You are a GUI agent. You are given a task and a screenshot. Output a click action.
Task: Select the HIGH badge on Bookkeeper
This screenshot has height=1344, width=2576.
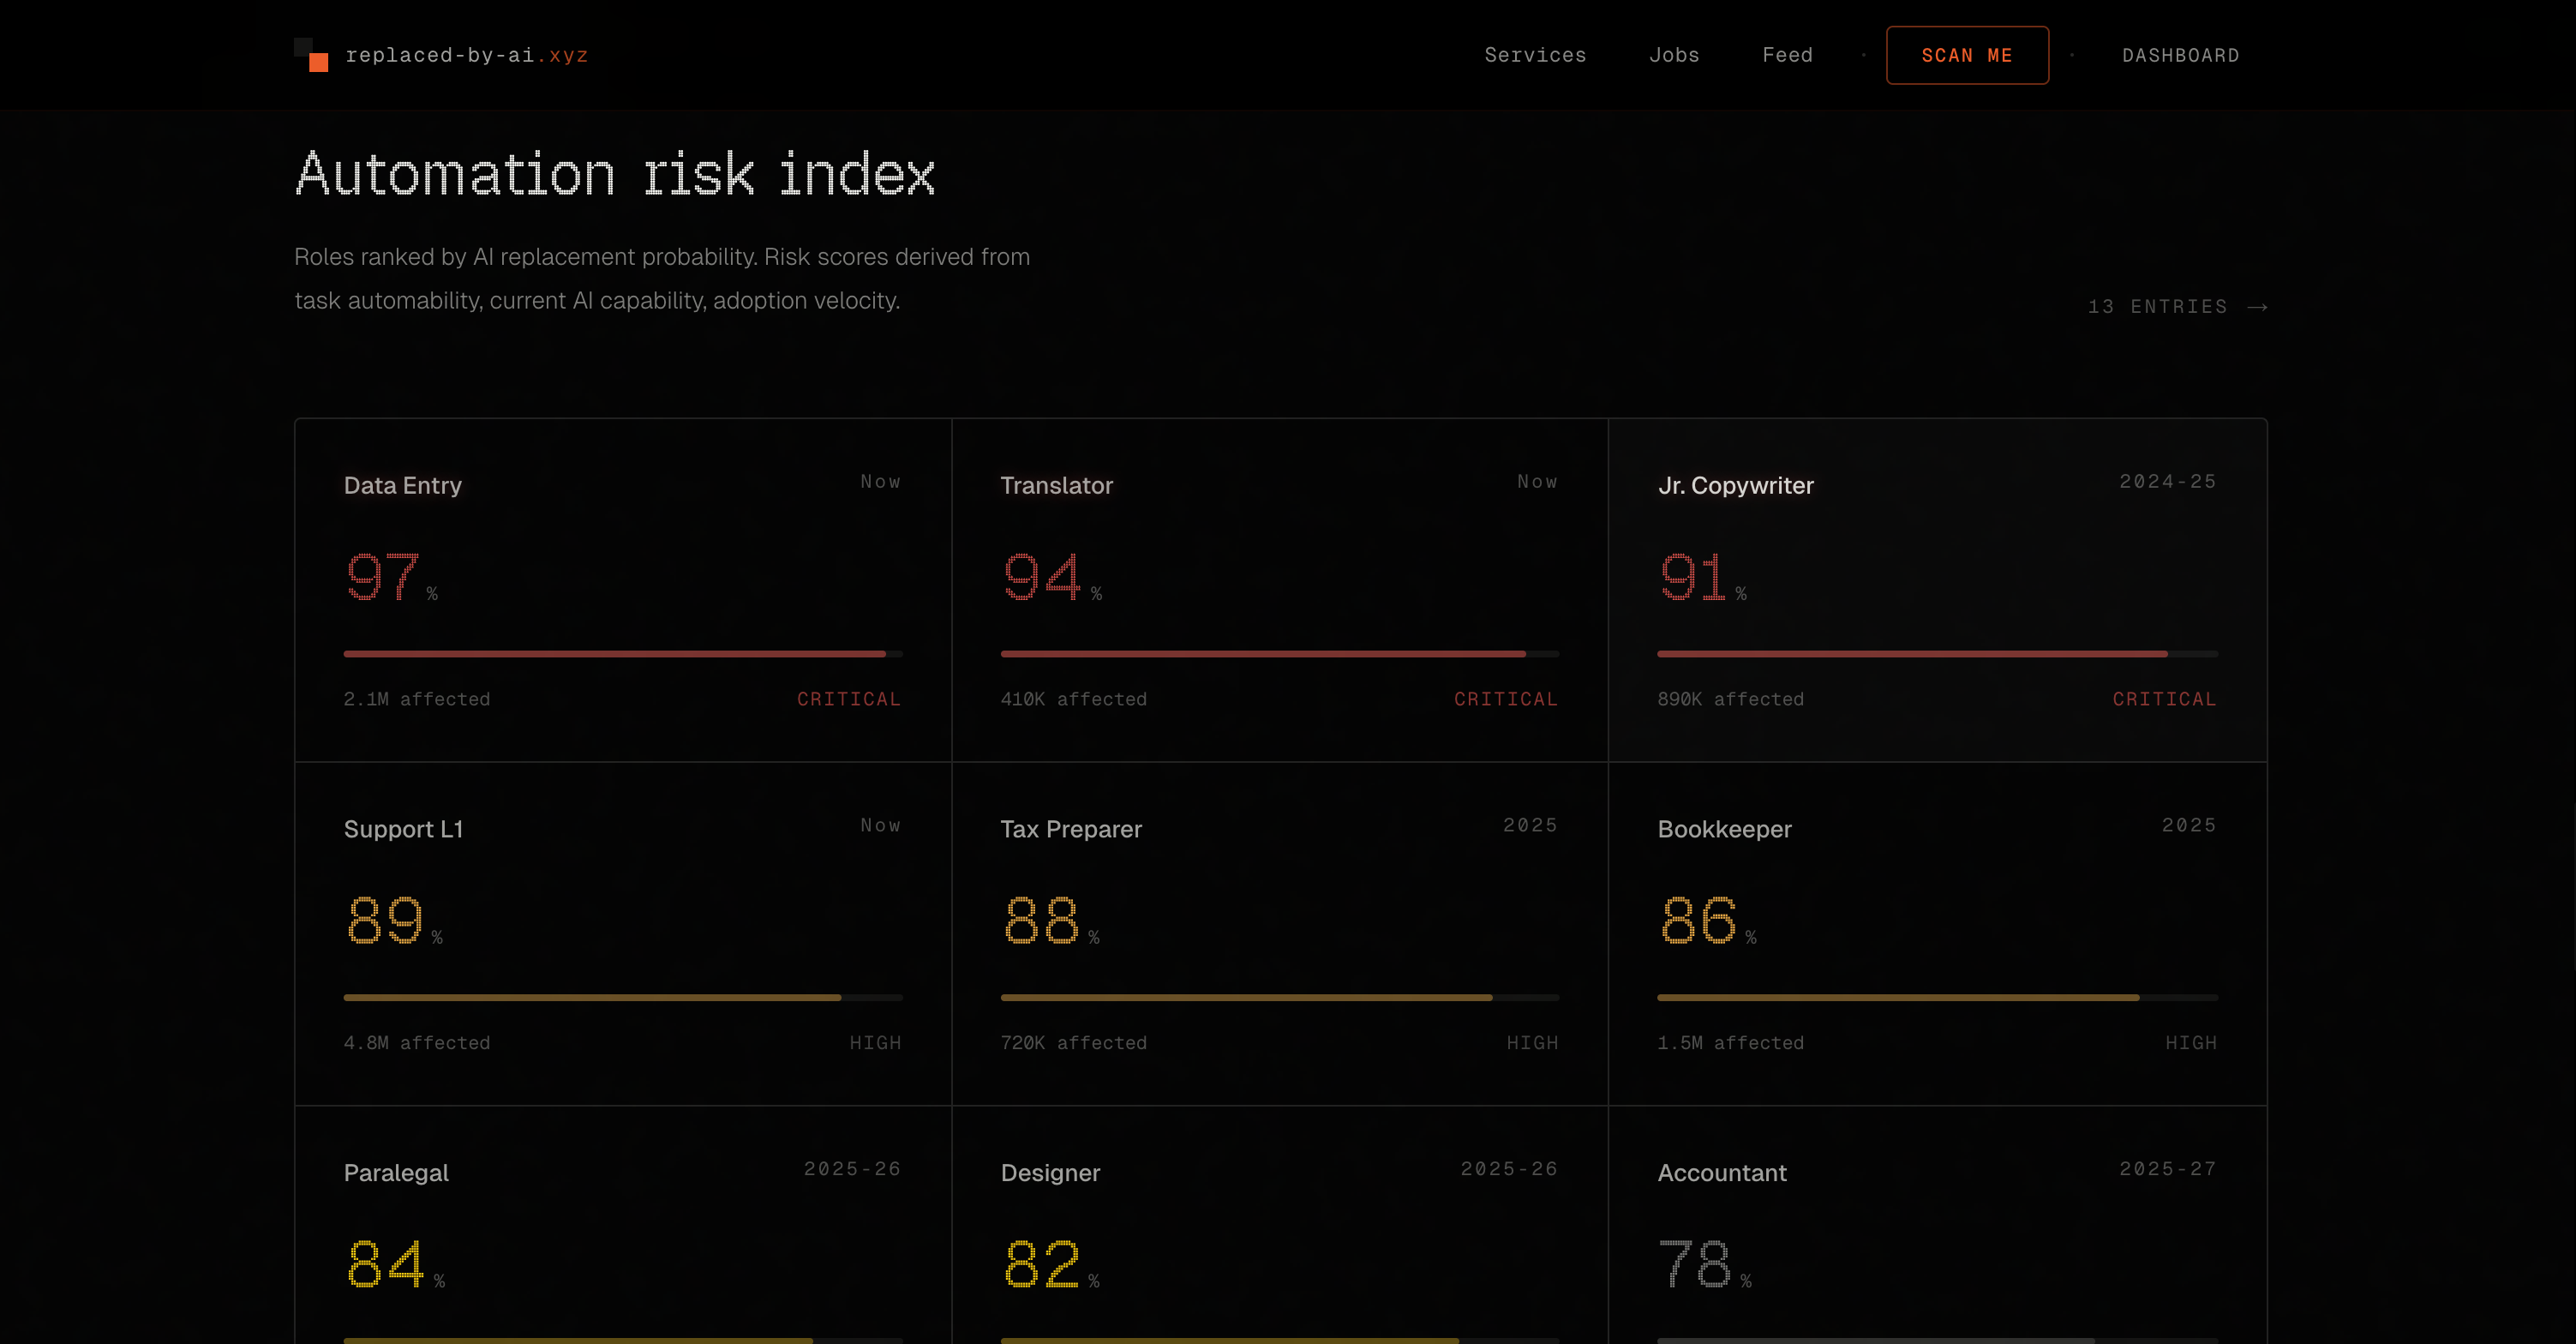[2191, 1042]
